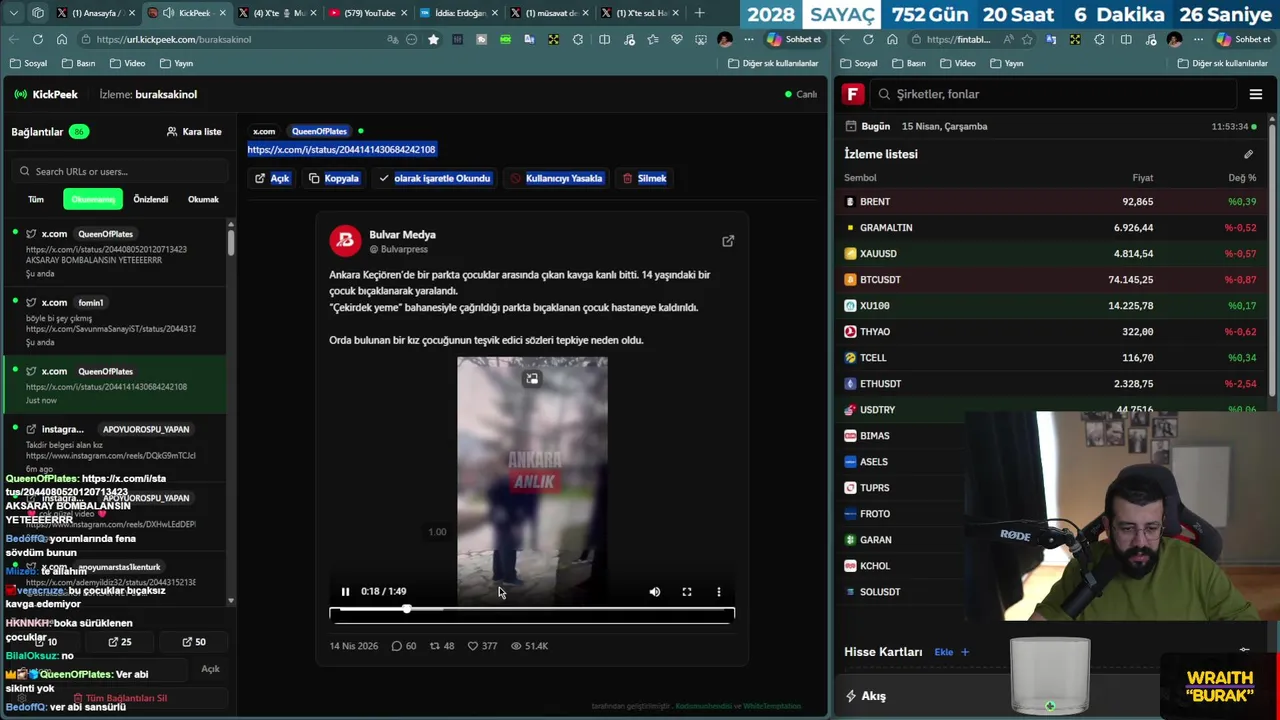1280x720 pixels.
Task: Open the Kara liste blacklist
Action: click(x=194, y=131)
